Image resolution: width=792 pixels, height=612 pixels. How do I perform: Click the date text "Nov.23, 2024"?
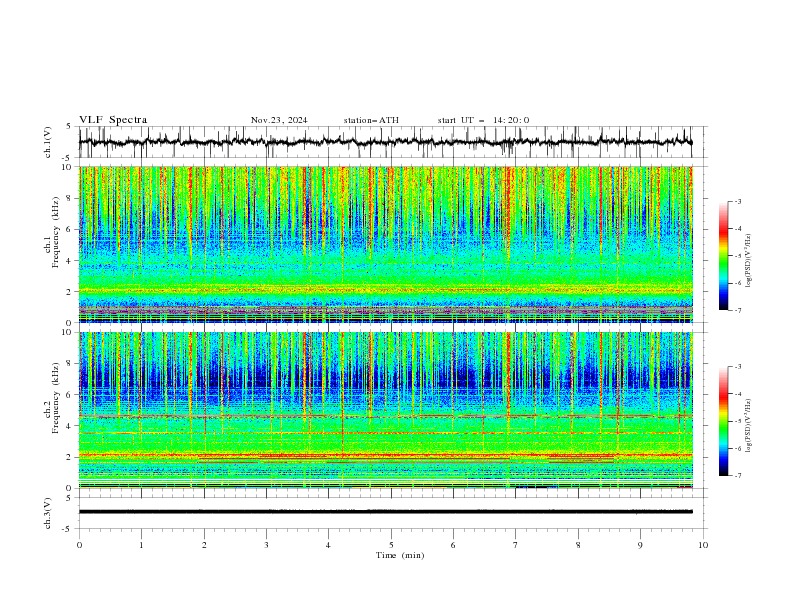[x=279, y=120]
